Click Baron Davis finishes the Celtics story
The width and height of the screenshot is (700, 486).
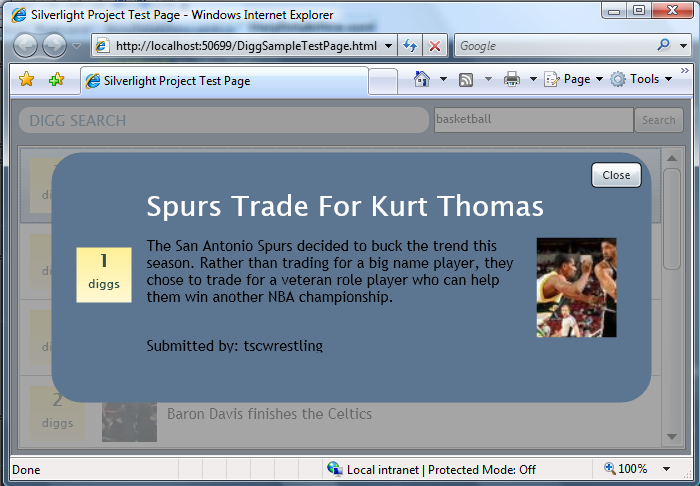point(269,414)
